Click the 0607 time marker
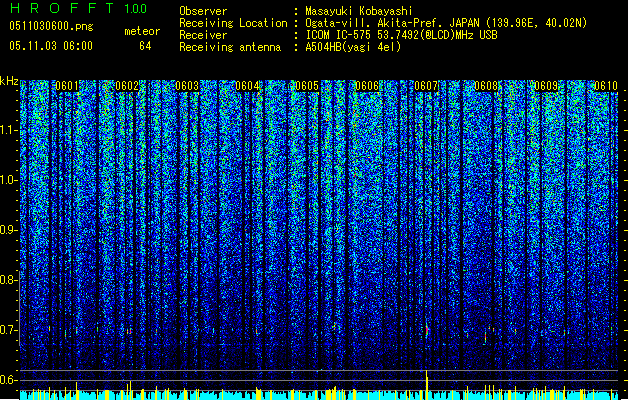This screenshot has height=400, width=629. 426,86
